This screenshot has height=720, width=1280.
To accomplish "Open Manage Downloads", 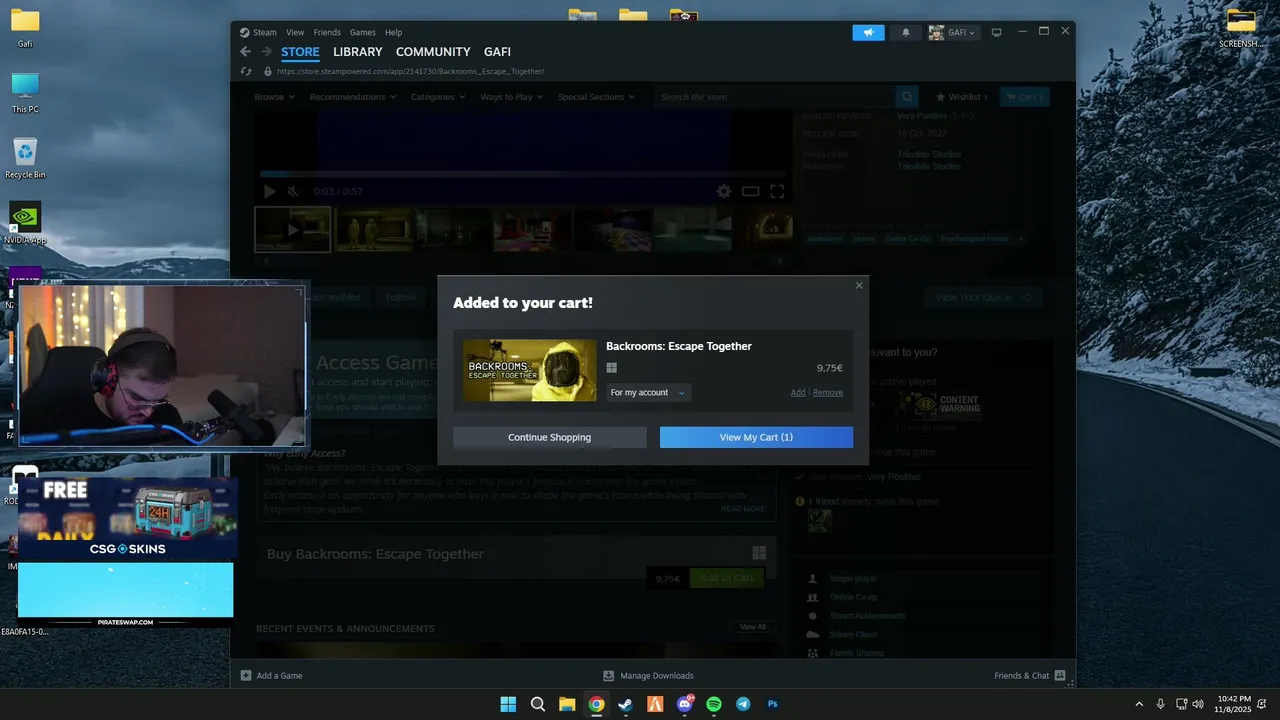I will click(648, 676).
